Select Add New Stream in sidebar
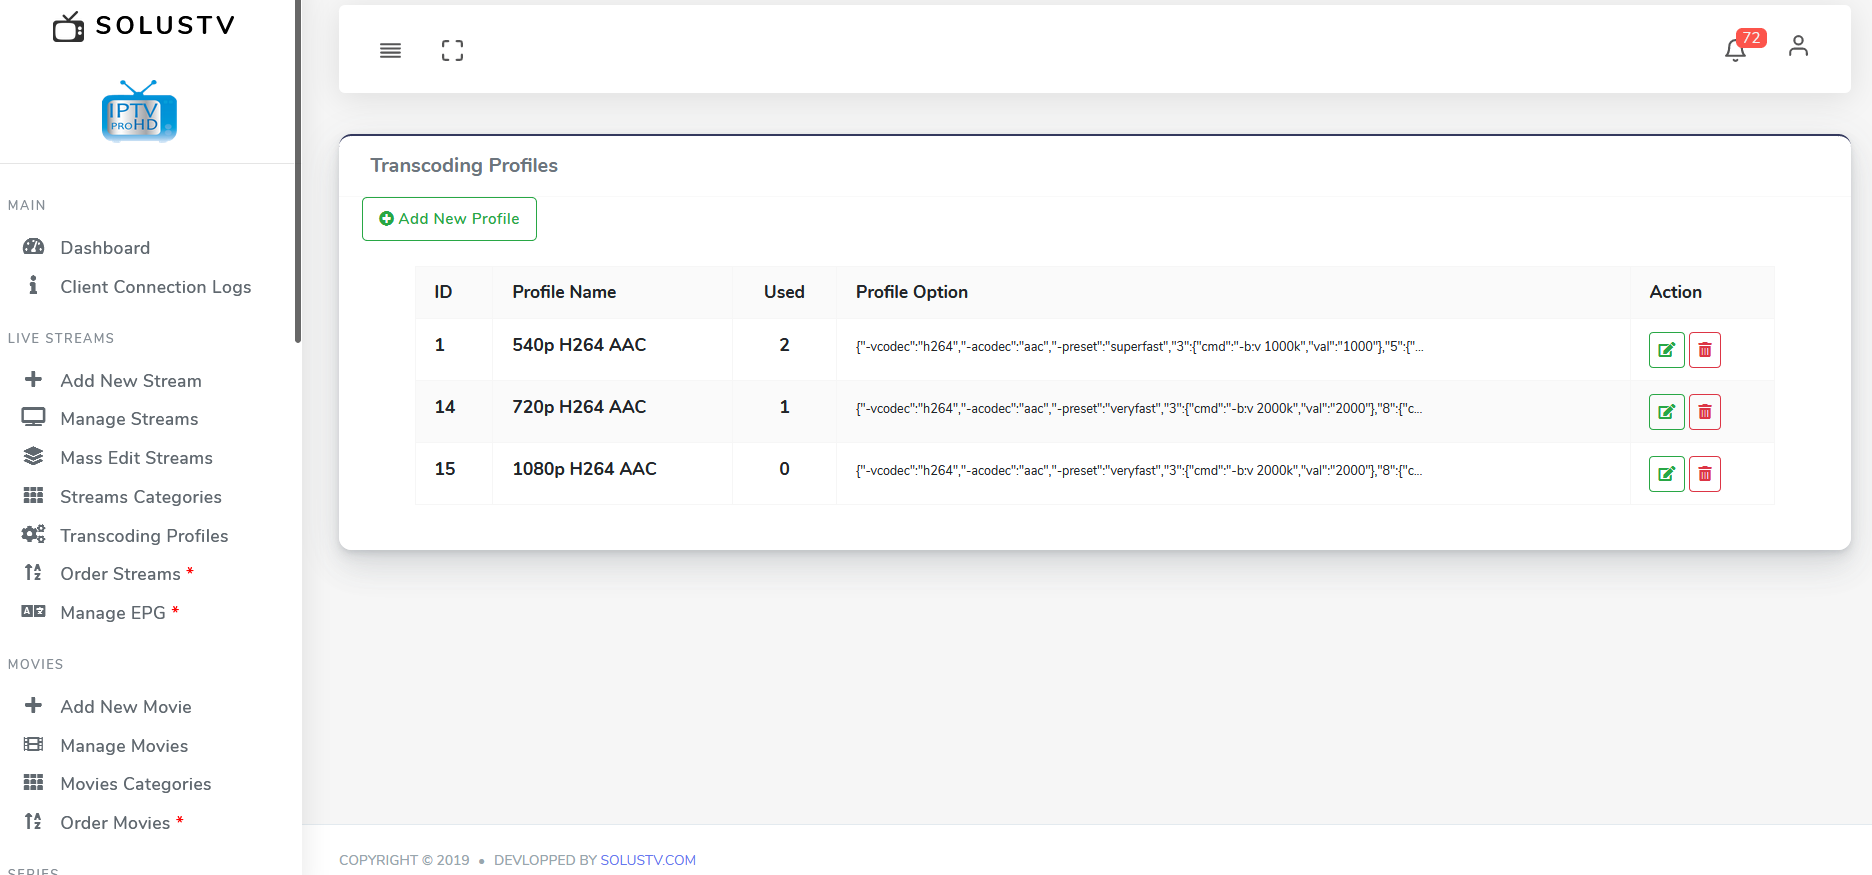The image size is (1872, 875). pyautogui.click(x=130, y=381)
